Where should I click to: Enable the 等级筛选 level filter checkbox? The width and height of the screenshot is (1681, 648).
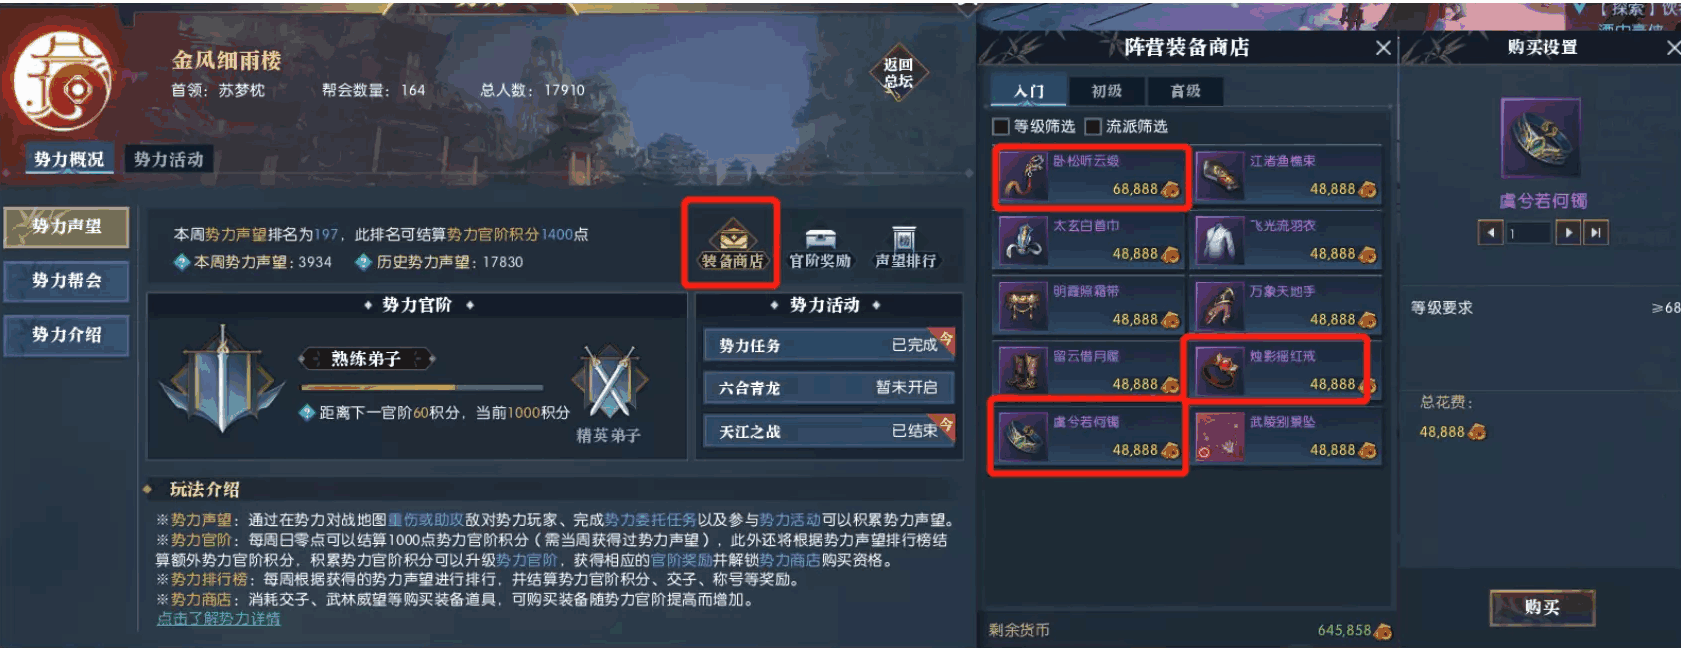[1001, 126]
